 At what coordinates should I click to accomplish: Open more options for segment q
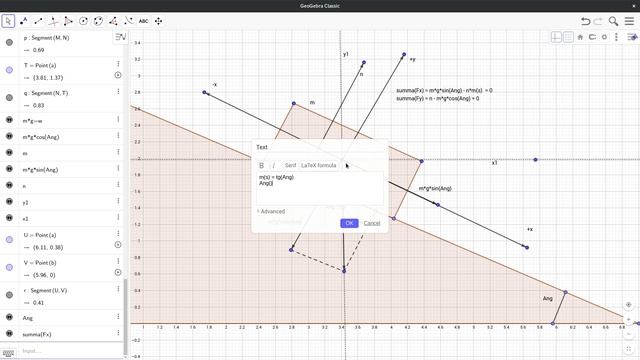[x=118, y=91]
